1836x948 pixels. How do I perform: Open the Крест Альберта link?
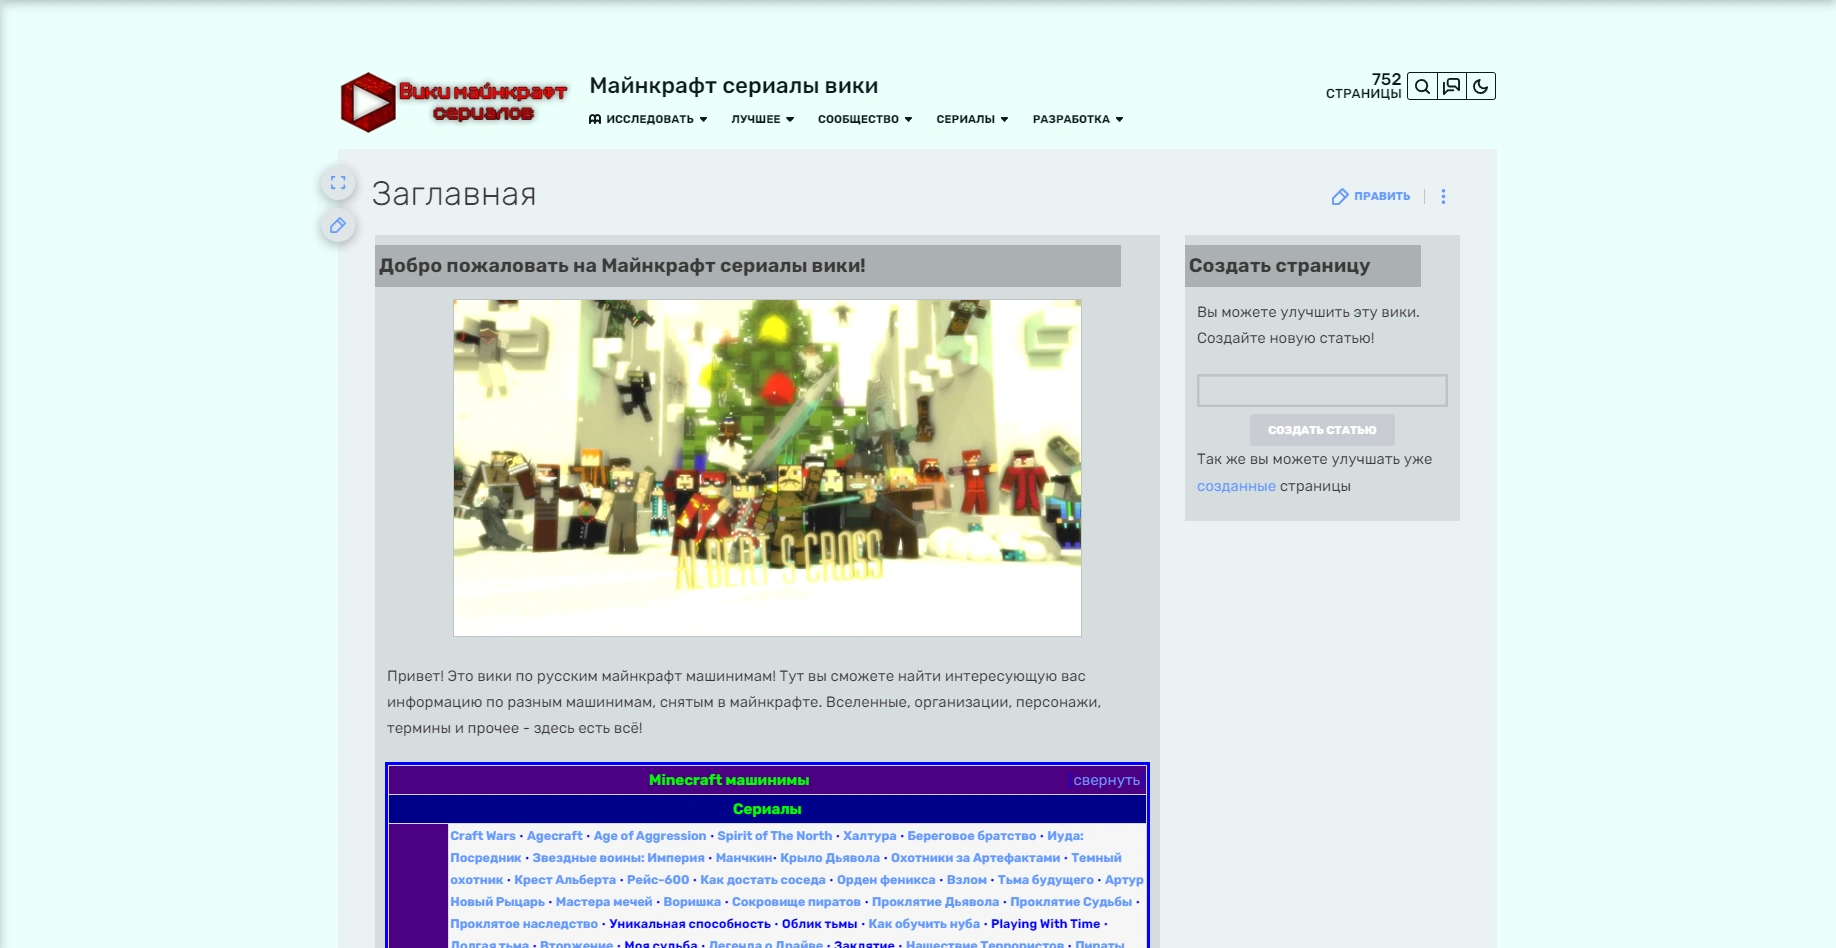pyautogui.click(x=565, y=880)
